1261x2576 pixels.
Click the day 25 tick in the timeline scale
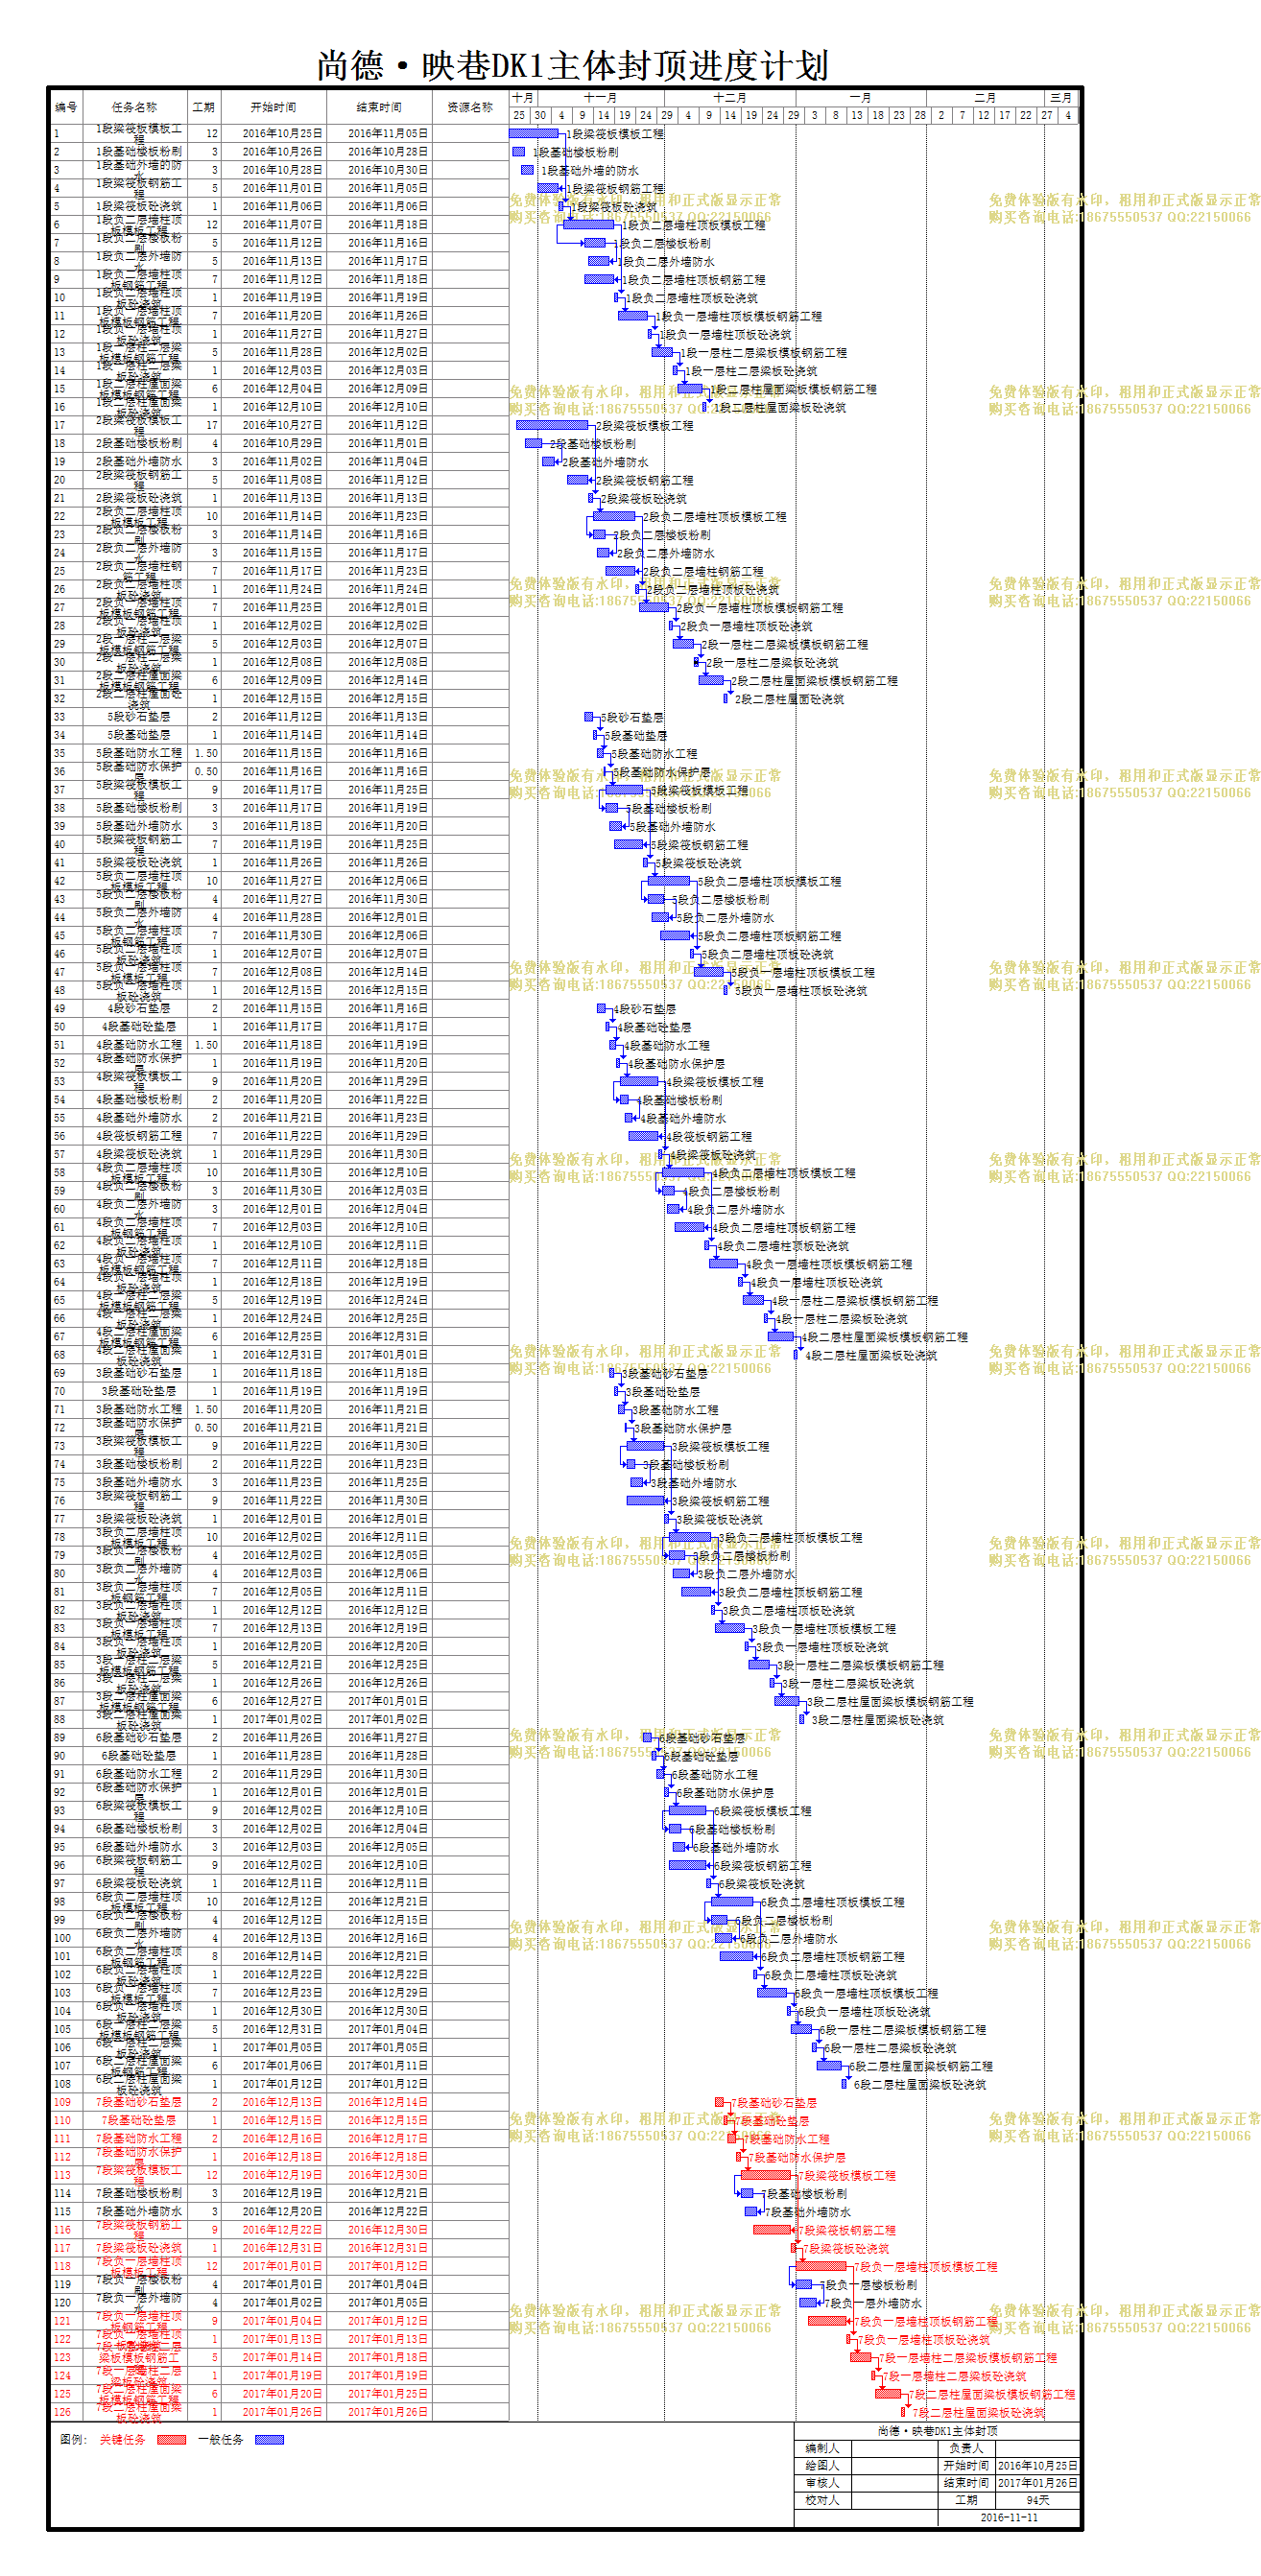(519, 115)
